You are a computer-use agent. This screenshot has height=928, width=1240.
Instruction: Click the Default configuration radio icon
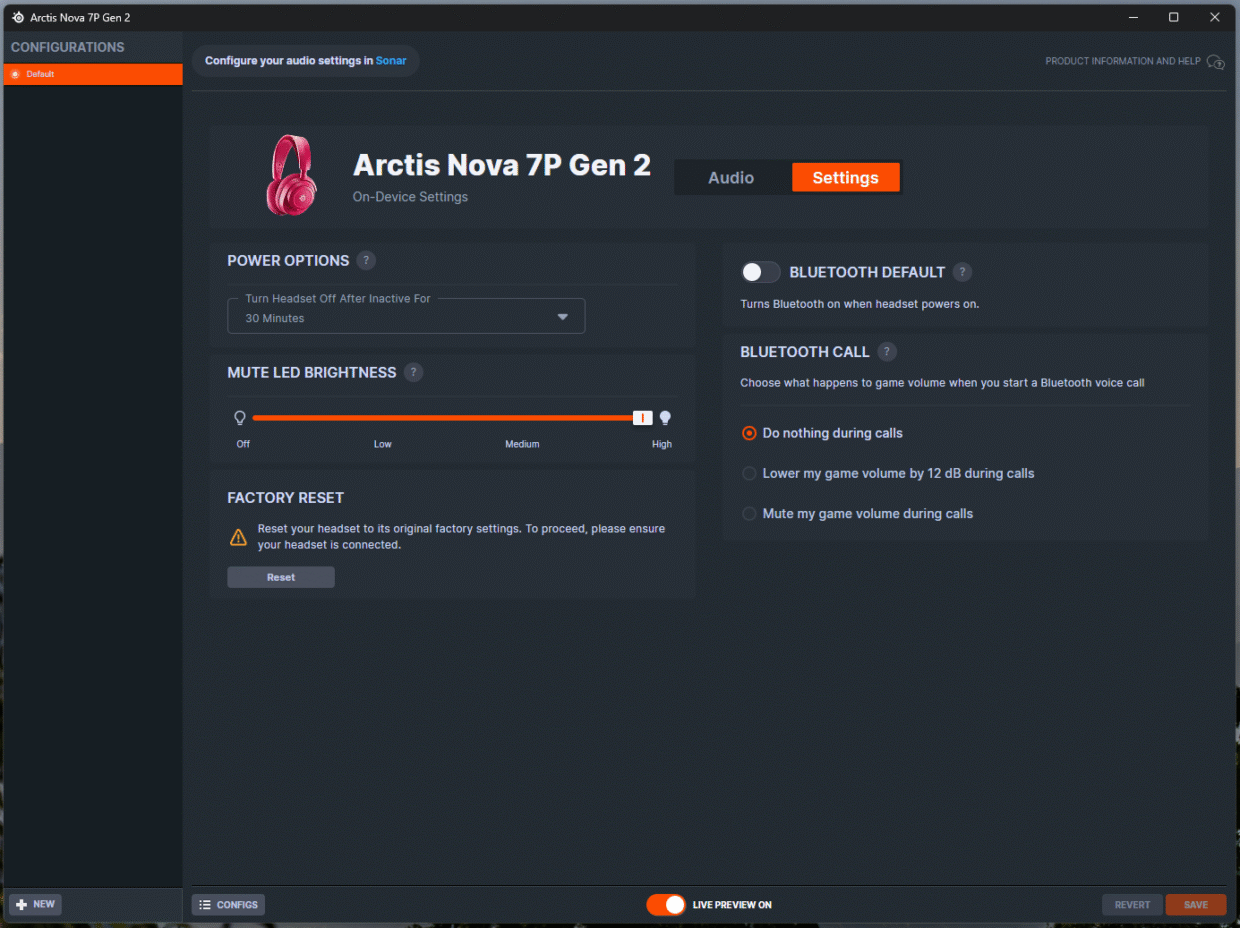tap(15, 75)
